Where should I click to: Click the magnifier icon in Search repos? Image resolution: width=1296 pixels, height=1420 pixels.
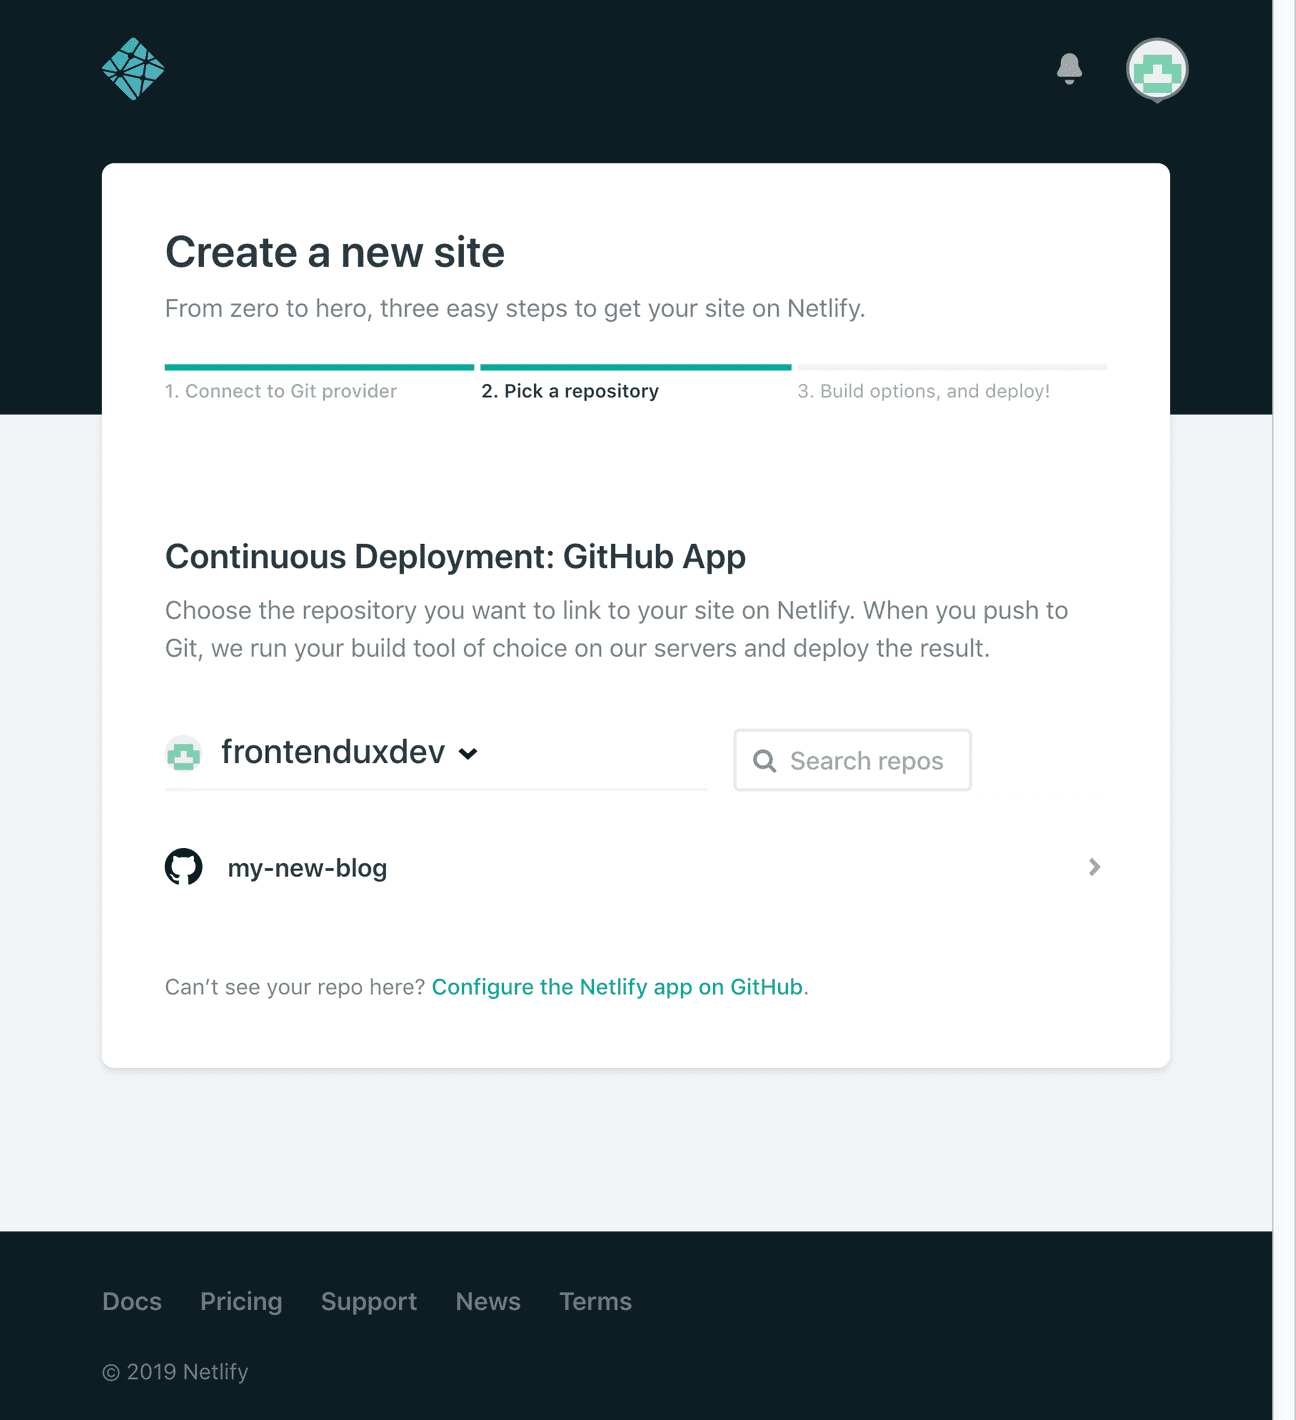[765, 760]
